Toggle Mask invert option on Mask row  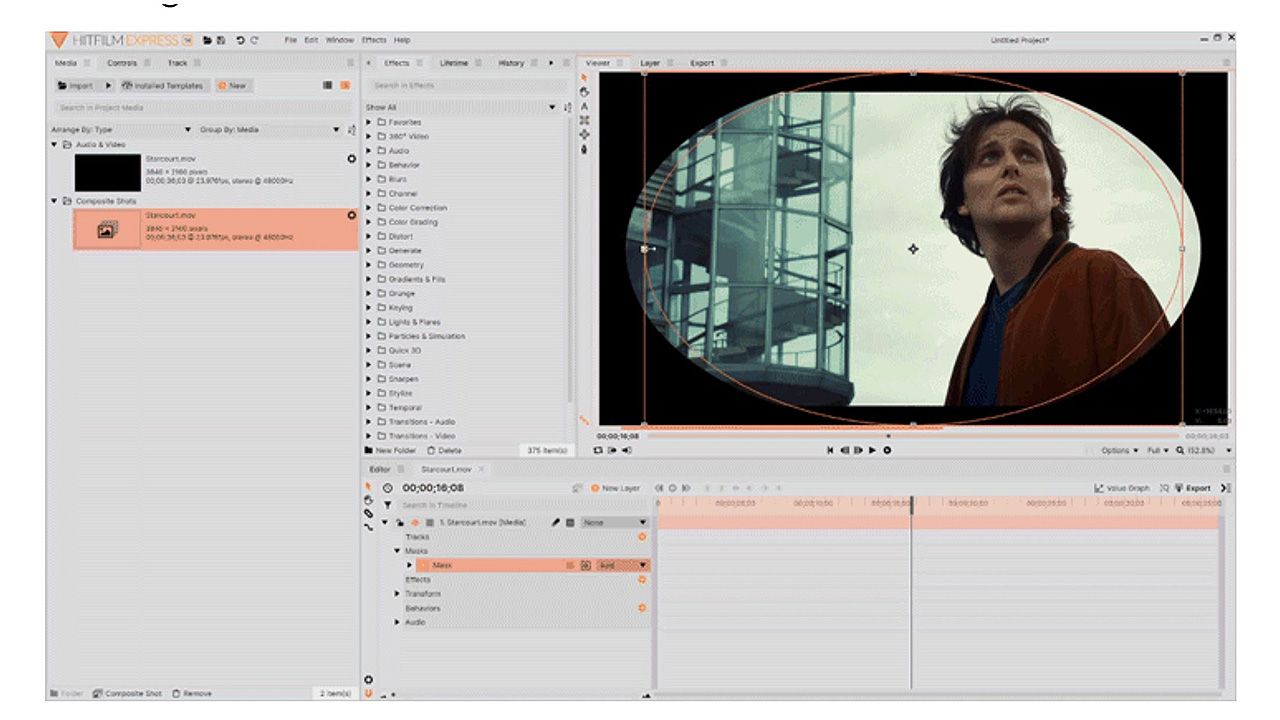[x=586, y=565]
